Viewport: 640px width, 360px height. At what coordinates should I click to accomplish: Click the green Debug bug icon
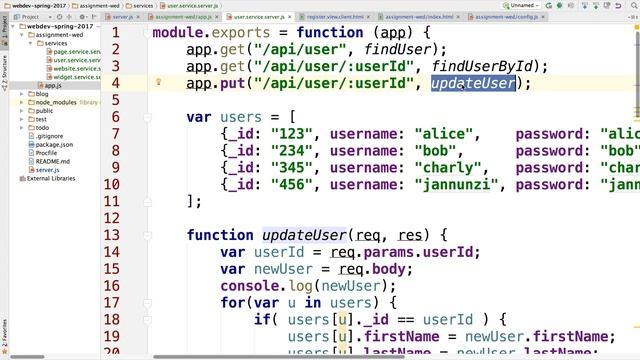coord(560,6)
